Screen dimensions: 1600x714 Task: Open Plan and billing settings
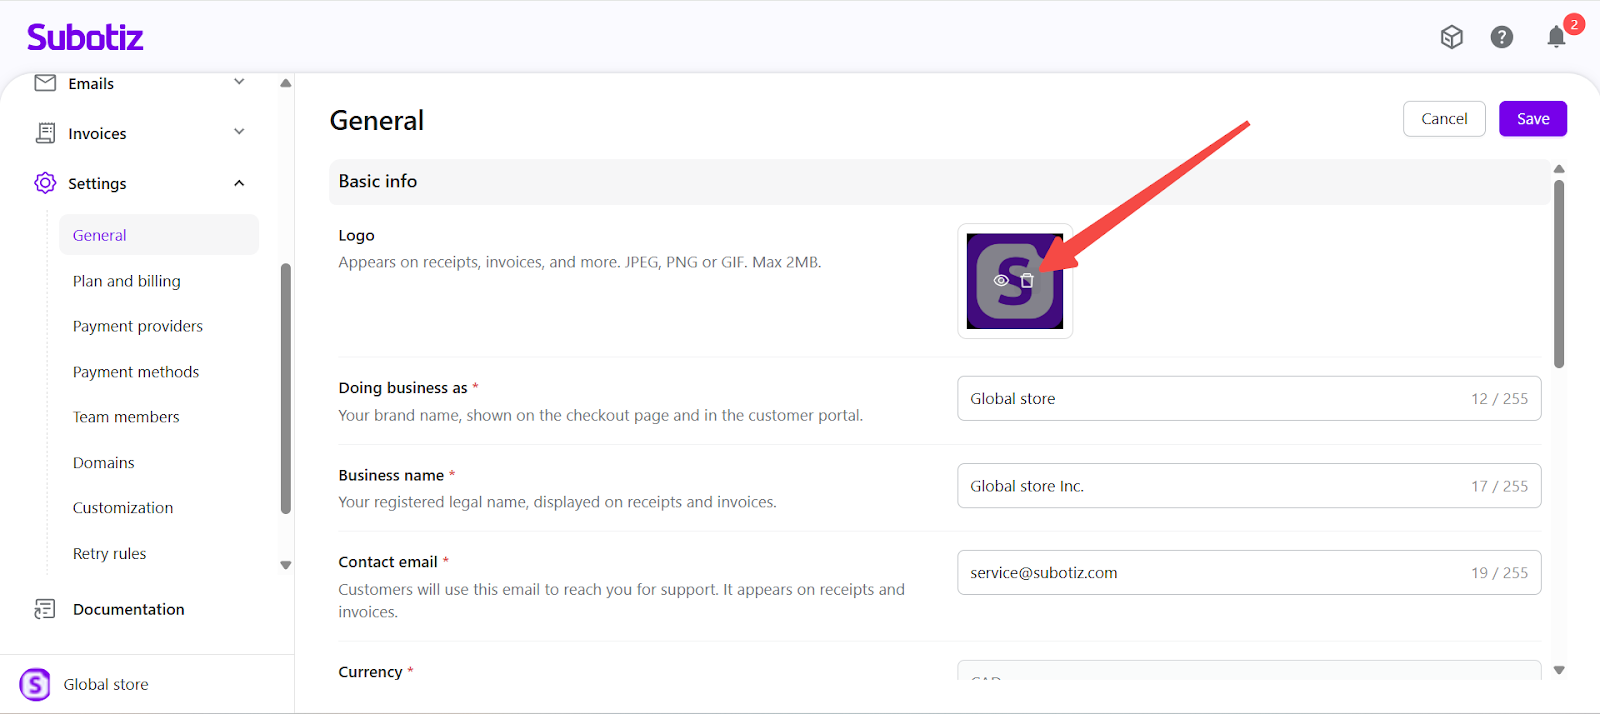point(127,281)
